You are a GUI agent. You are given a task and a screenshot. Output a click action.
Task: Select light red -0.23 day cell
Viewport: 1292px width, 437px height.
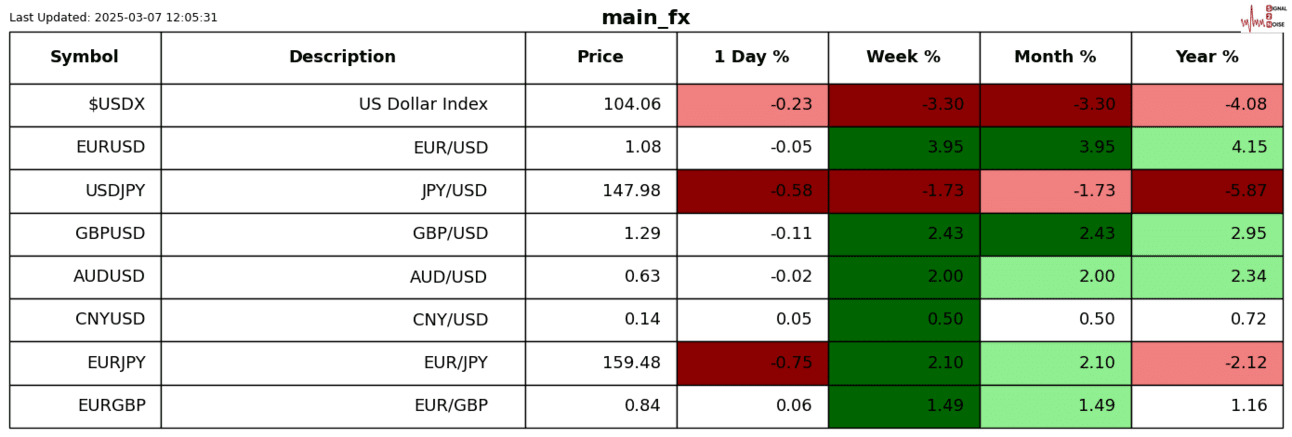tap(752, 104)
